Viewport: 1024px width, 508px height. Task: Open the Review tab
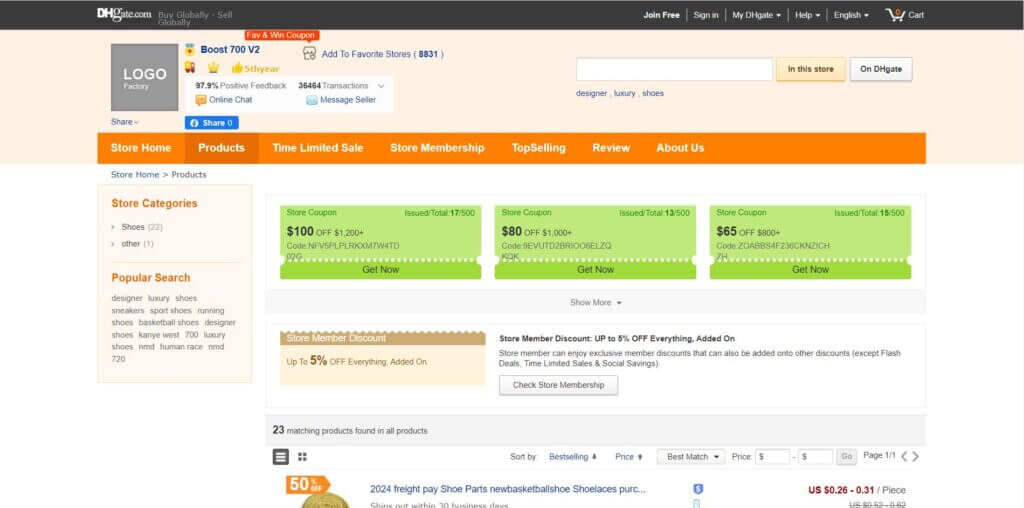(x=611, y=148)
